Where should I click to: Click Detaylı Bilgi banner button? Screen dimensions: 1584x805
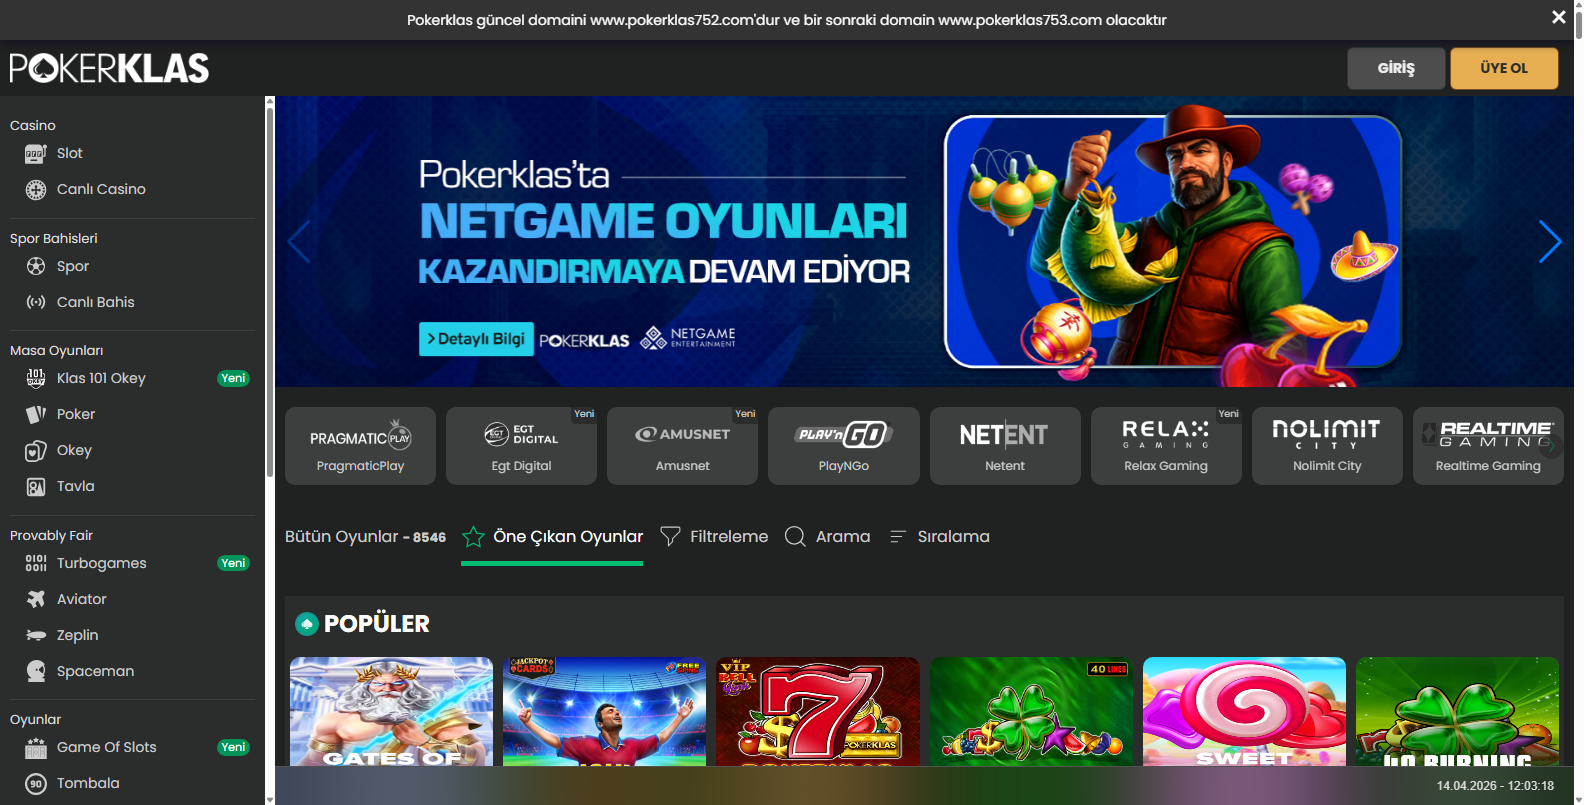coord(476,339)
